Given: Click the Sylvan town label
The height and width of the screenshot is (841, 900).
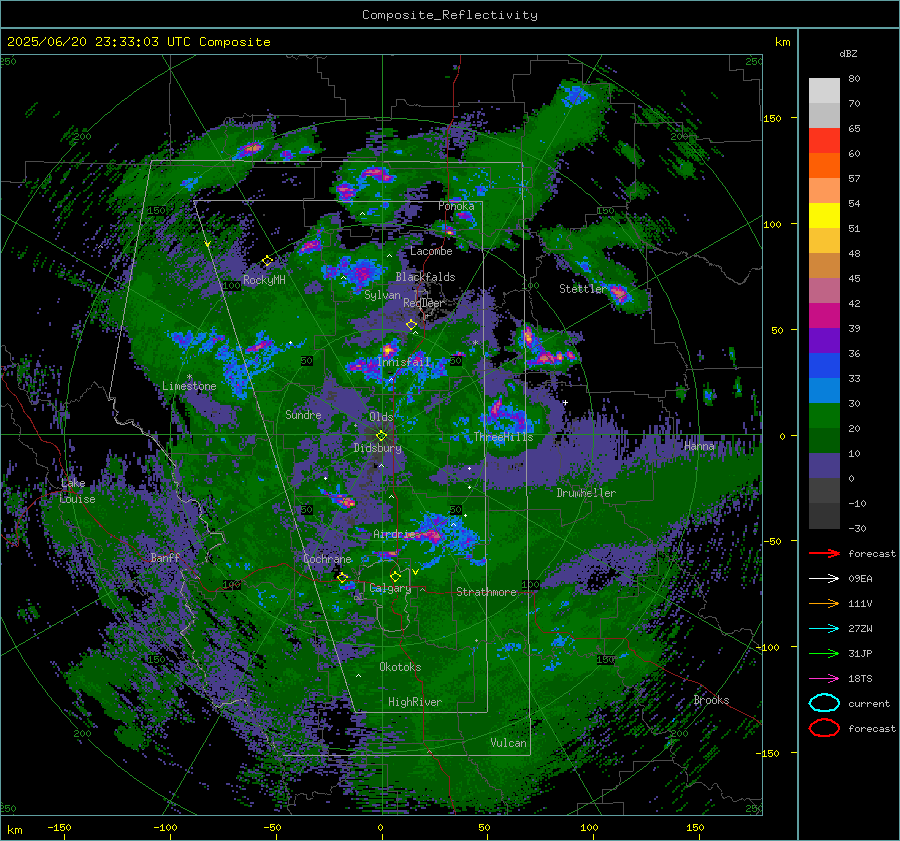Looking at the screenshot, I should (x=382, y=295).
